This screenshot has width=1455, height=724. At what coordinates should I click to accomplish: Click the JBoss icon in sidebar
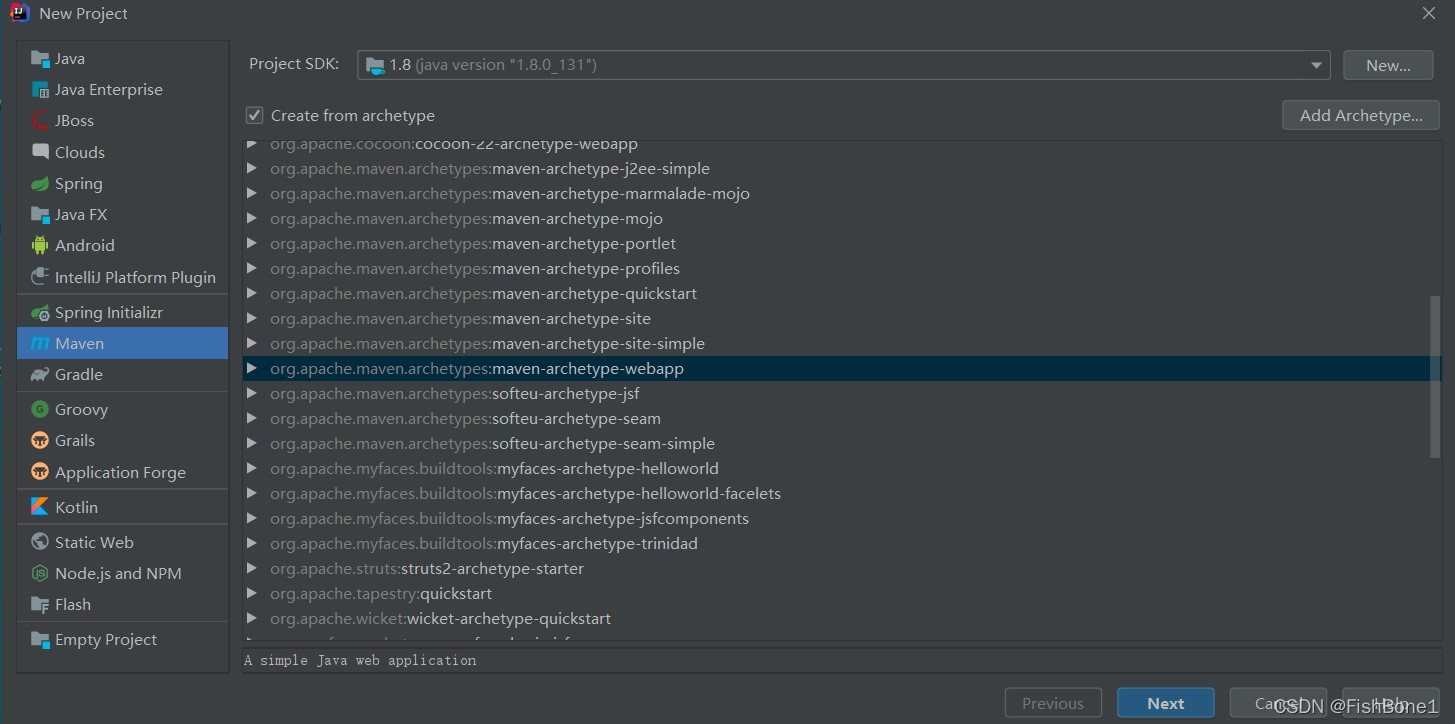(40, 121)
